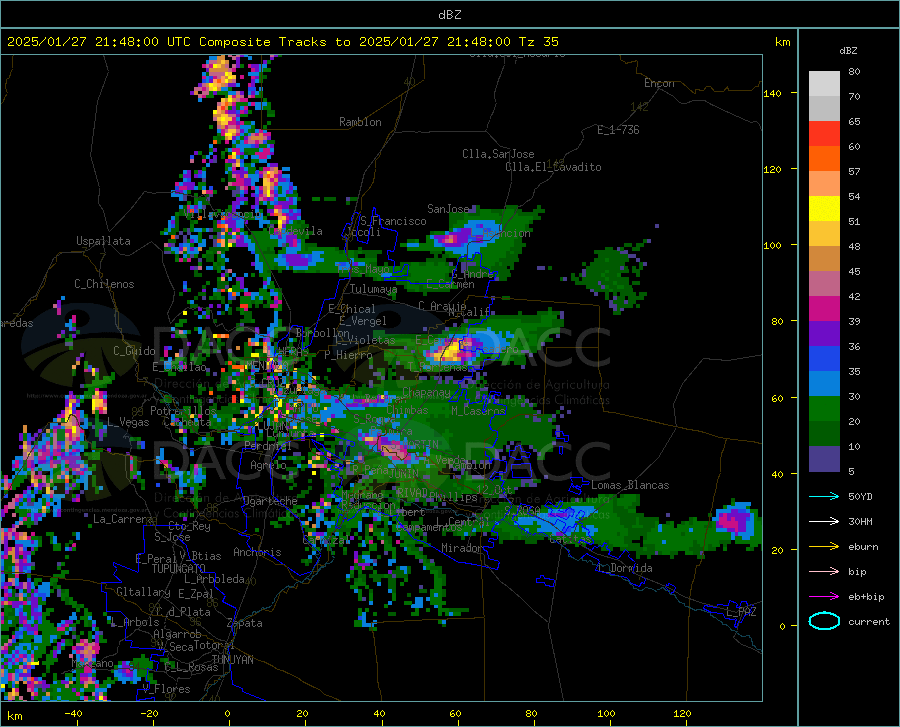The width and height of the screenshot is (900, 727).
Task: Click the 'eb+bip' legend label
Action: tap(866, 597)
